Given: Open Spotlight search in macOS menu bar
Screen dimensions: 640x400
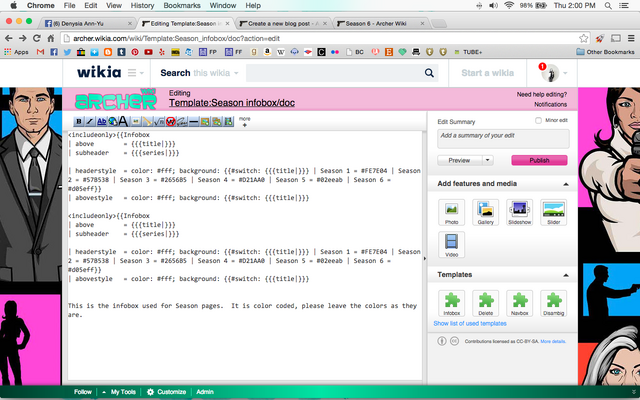Looking at the screenshot, I should click(x=608, y=5).
